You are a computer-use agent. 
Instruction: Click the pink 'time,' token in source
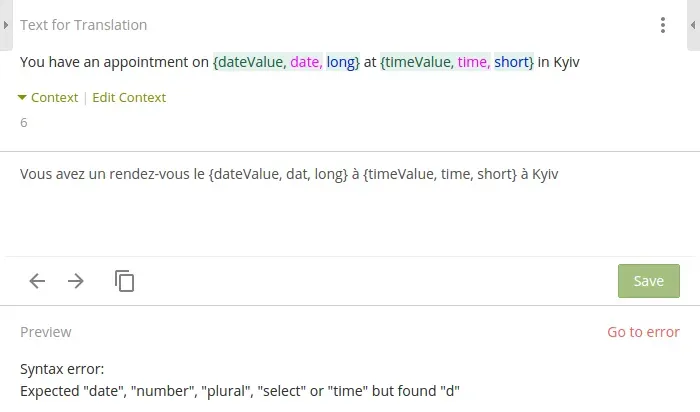click(x=473, y=62)
